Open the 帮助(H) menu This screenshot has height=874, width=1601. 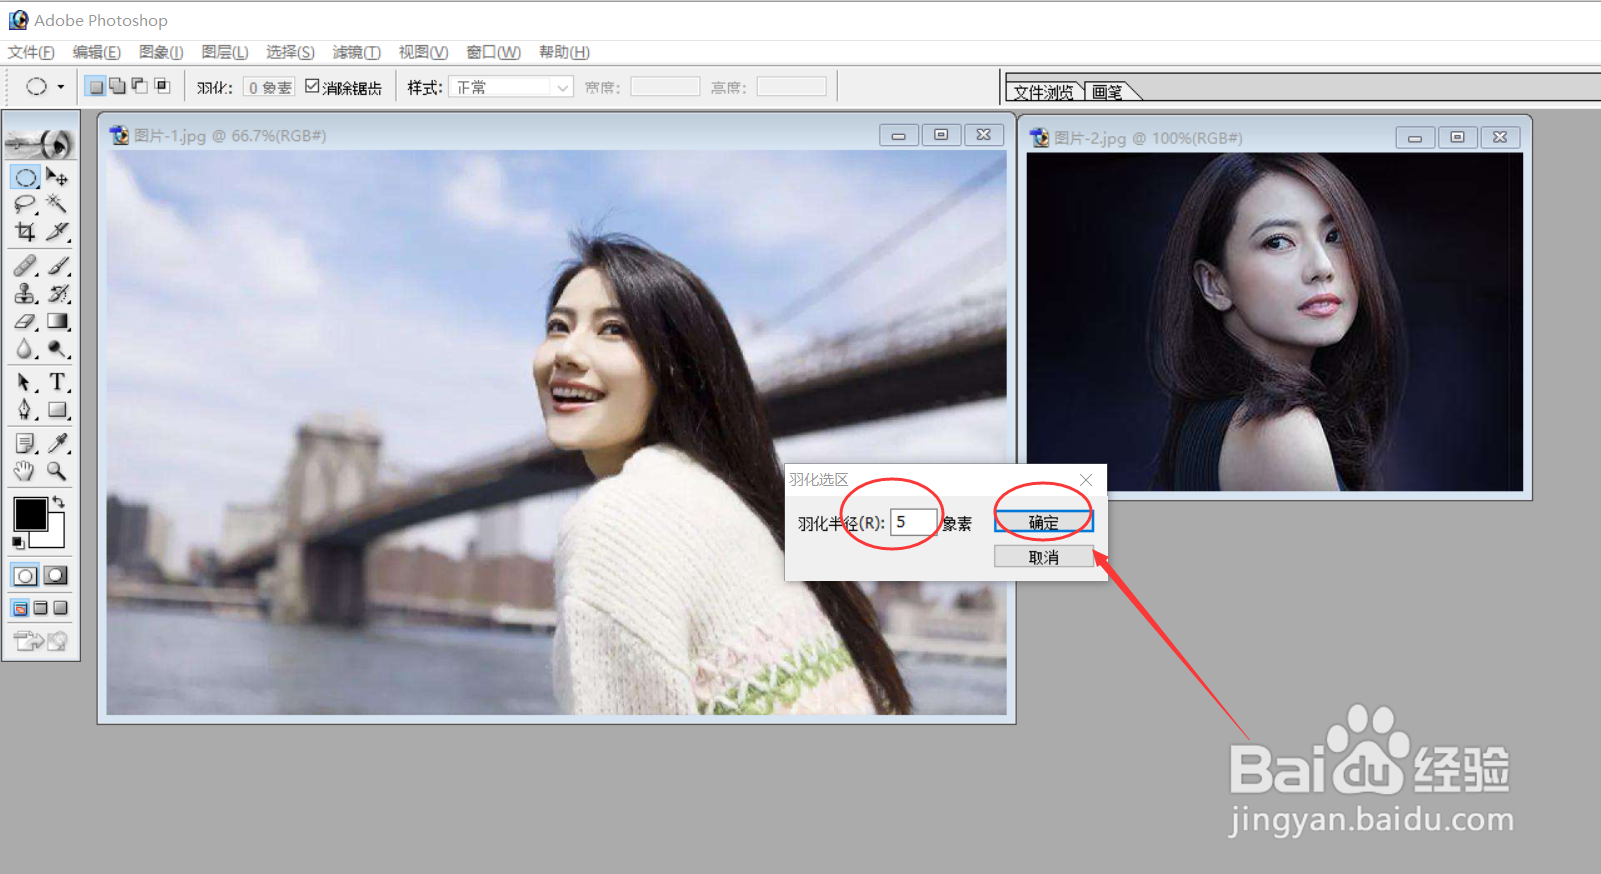coord(564,52)
